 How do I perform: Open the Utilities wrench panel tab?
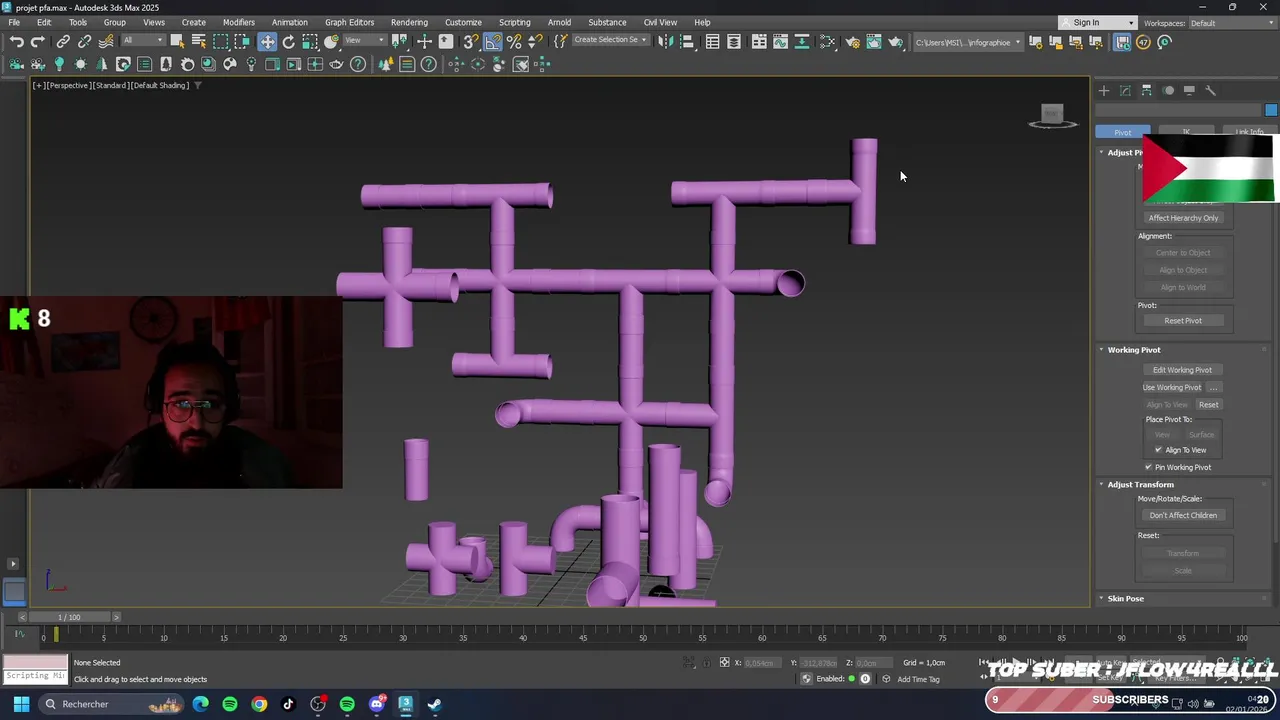tap(1210, 91)
